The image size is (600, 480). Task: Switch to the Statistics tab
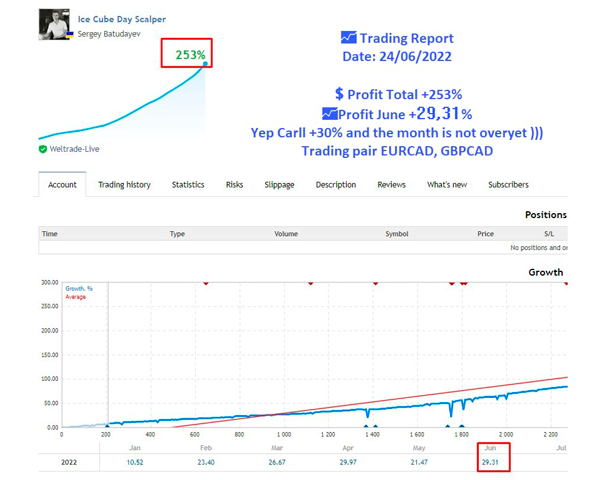click(188, 185)
